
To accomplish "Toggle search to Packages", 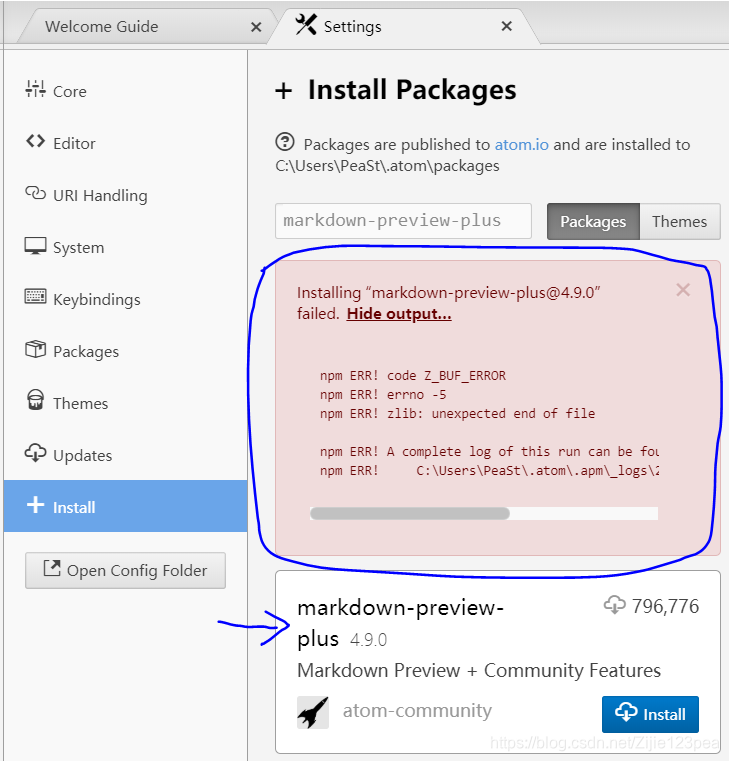I will click(x=593, y=221).
